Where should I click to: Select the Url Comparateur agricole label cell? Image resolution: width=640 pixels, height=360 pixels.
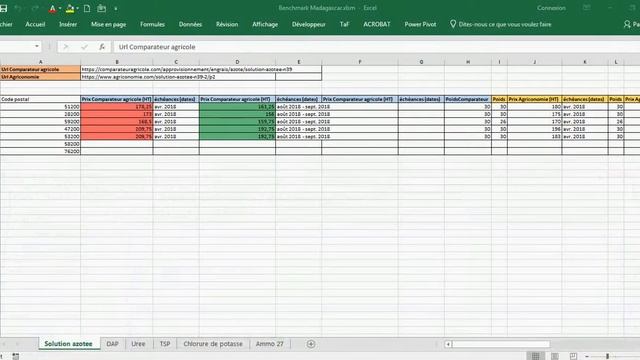40,69
